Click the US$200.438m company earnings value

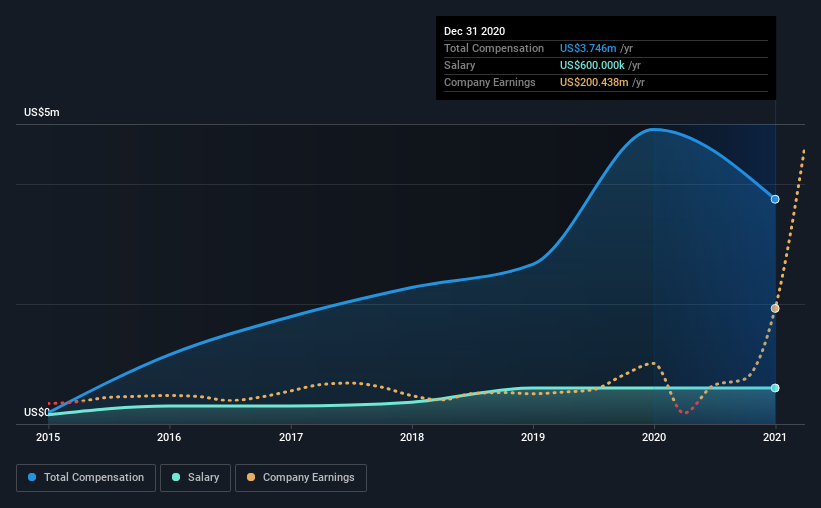click(x=594, y=82)
